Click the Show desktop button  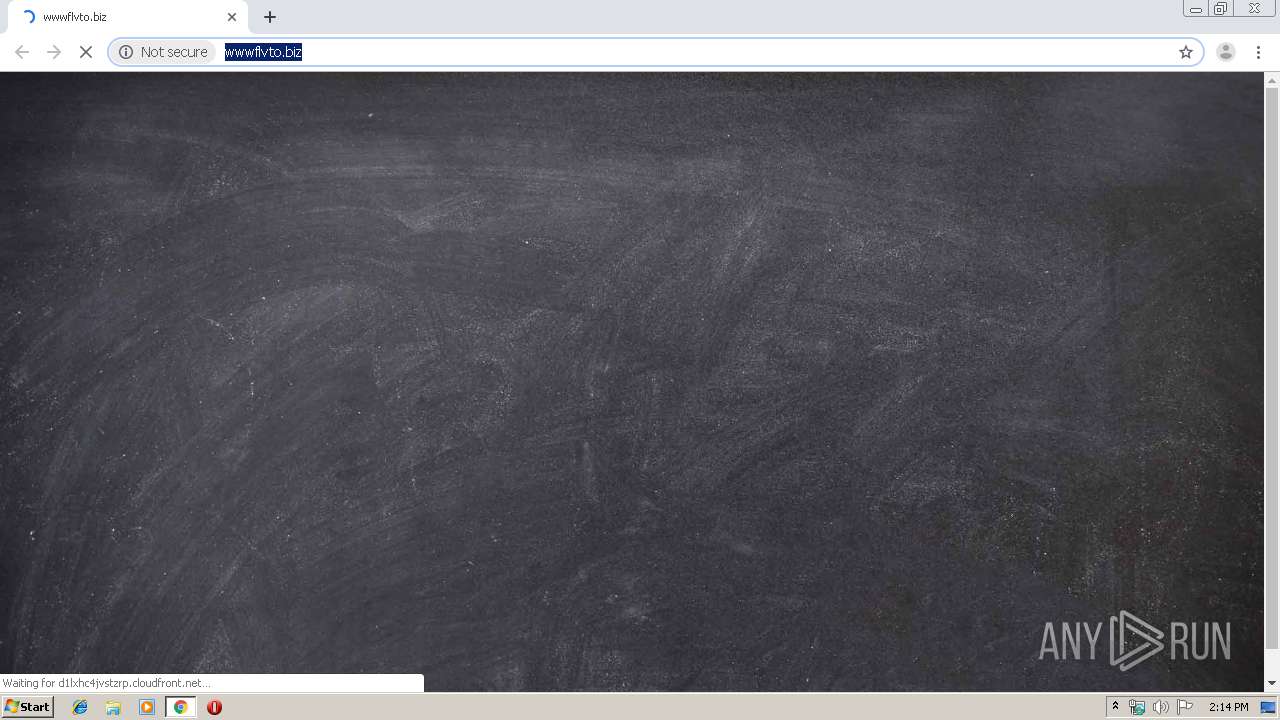pyautogui.click(x=1270, y=707)
